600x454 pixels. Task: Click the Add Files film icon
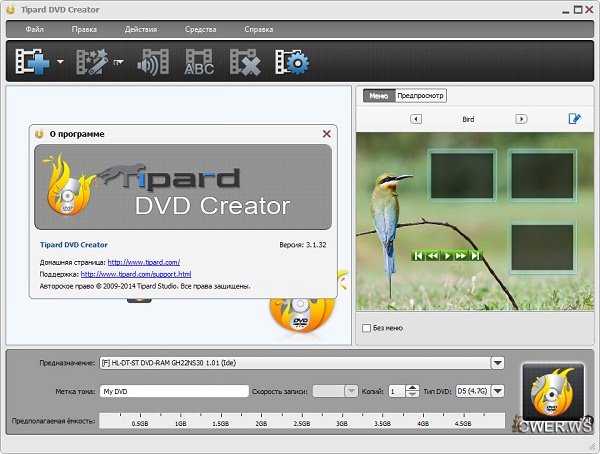pyautogui.click(x=33, y=63)
